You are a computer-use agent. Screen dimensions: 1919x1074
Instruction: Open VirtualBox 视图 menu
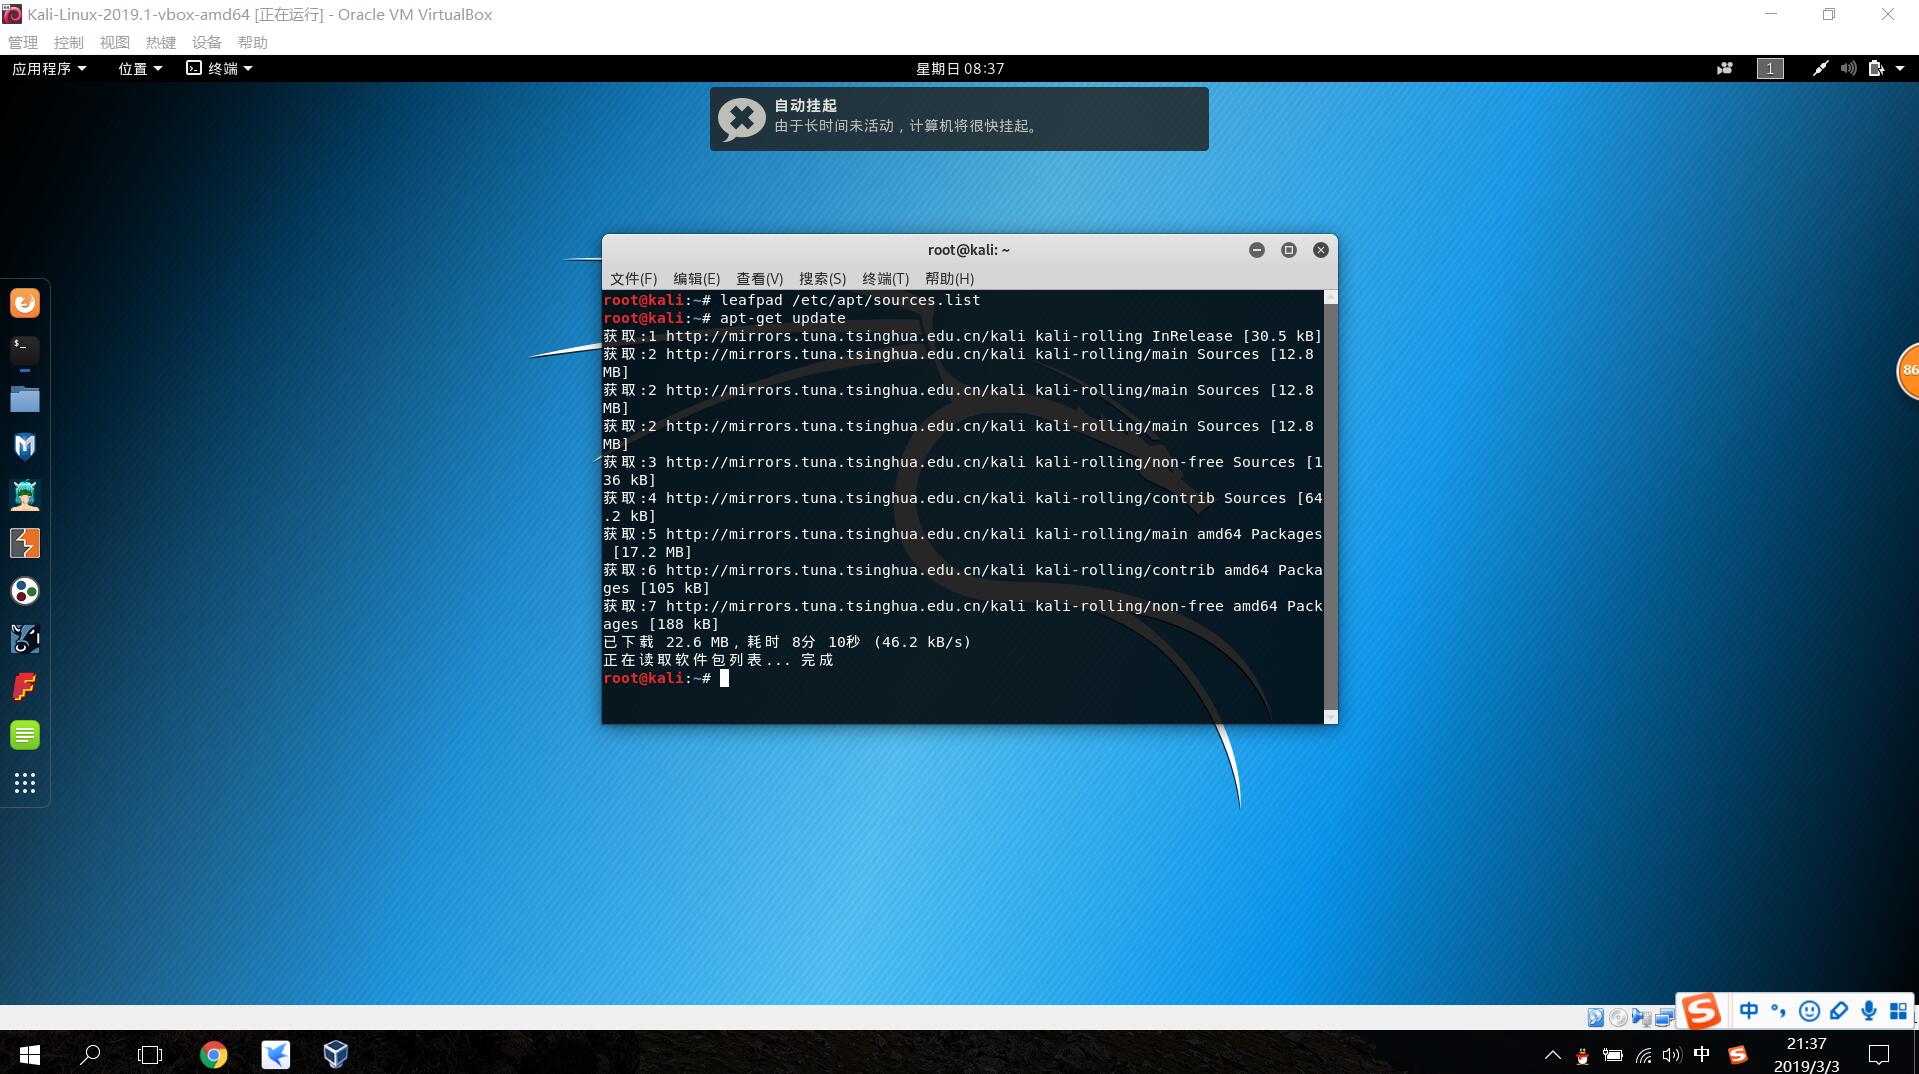[115, 42]
